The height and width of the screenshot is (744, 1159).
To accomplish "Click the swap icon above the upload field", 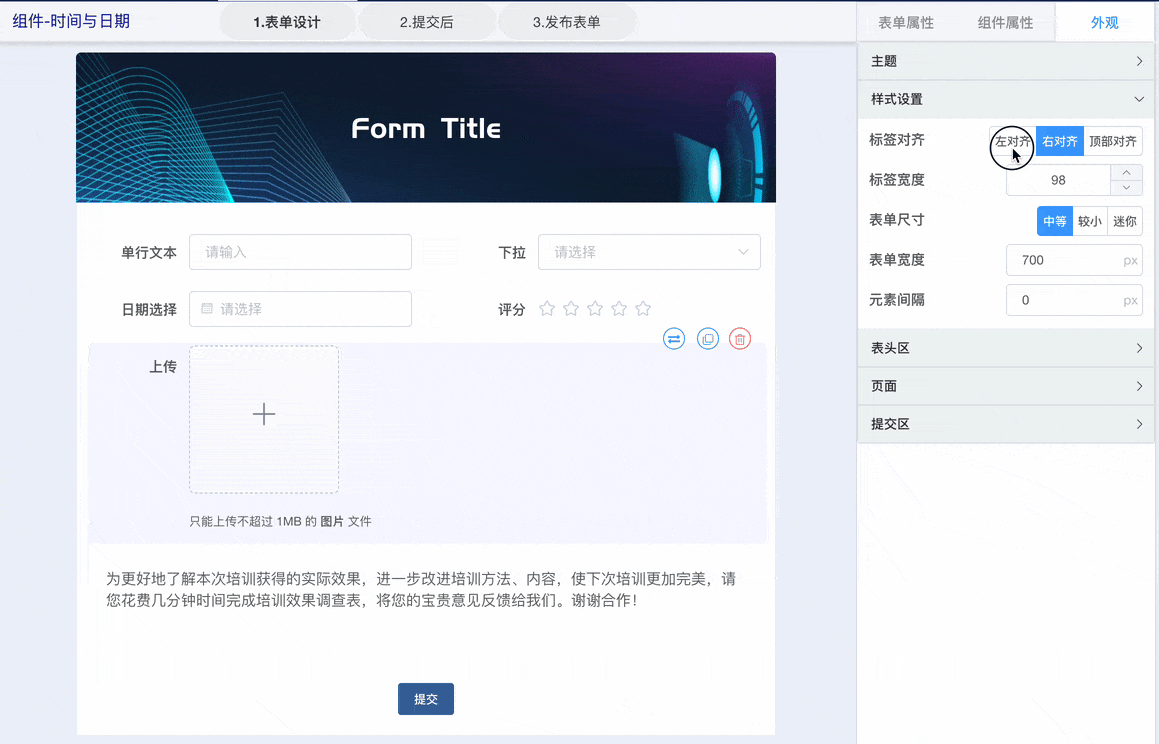I will [674, 339].
